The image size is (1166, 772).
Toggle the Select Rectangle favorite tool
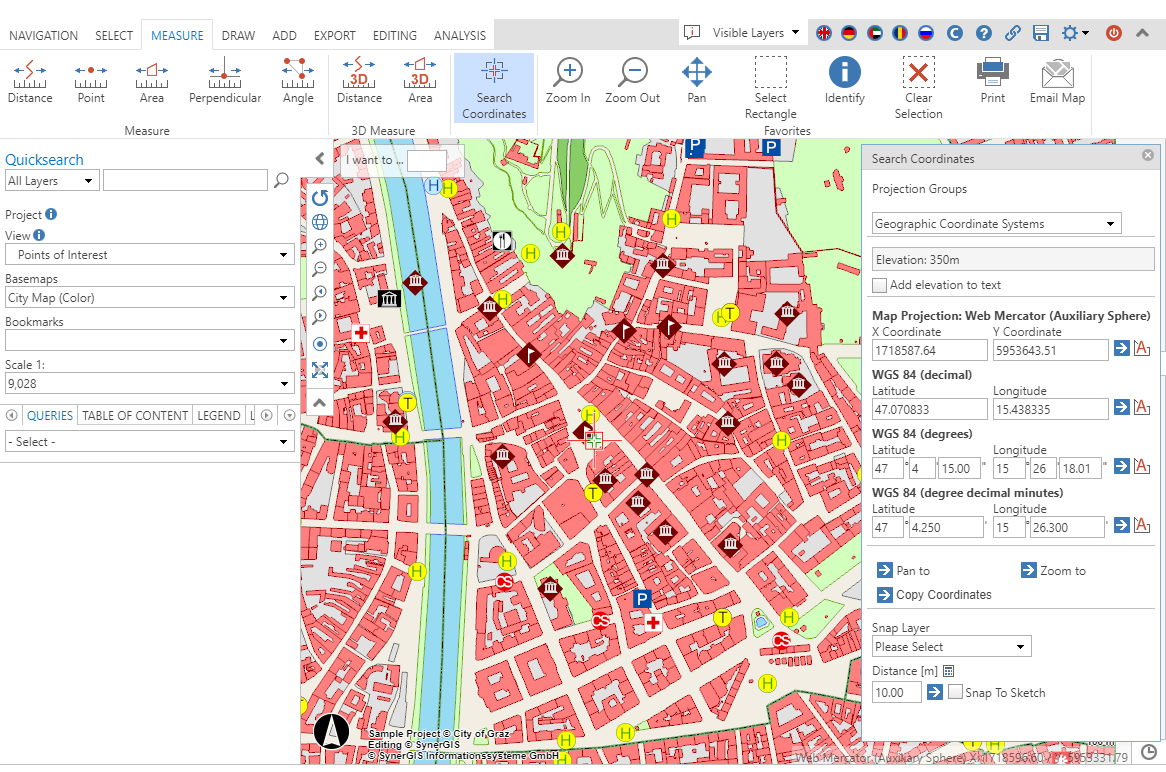770,80
